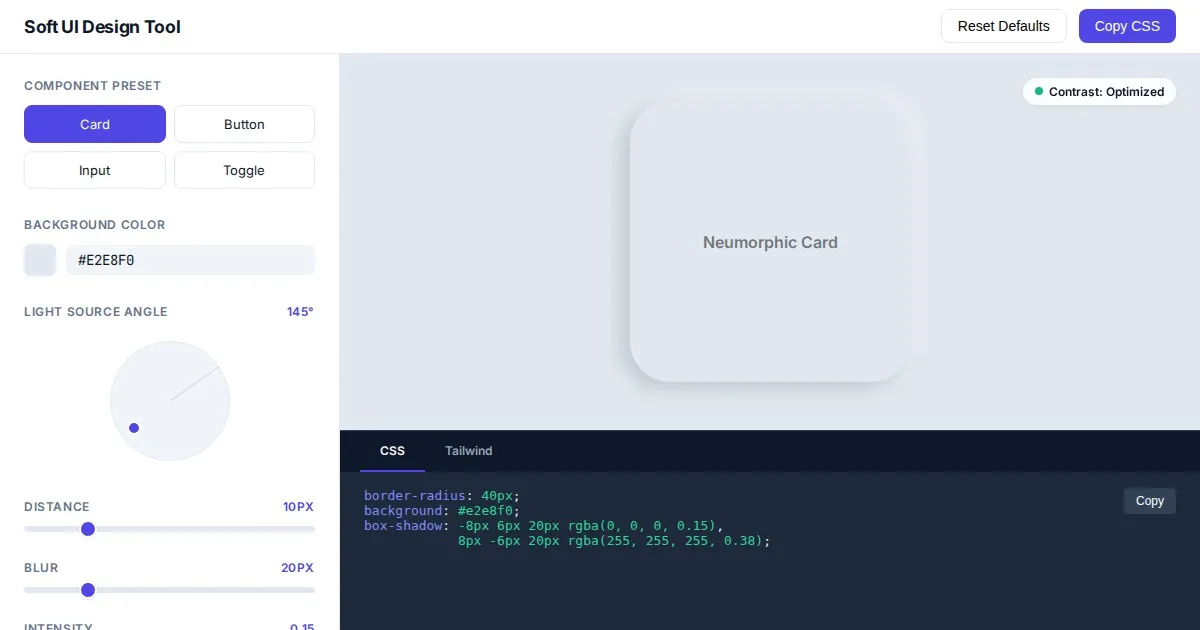Pick the Toggle component preset
The height and width of the screenshot is (630, 1200).
[244, 170]
